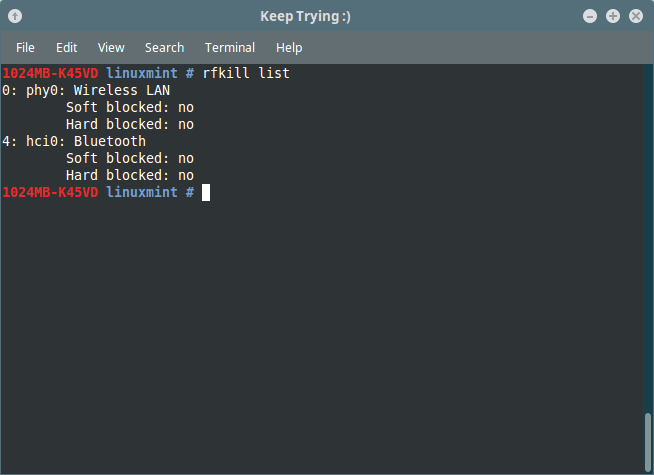
Task: Click the up-arrow icon in the title bar
Action: (15, 16)
